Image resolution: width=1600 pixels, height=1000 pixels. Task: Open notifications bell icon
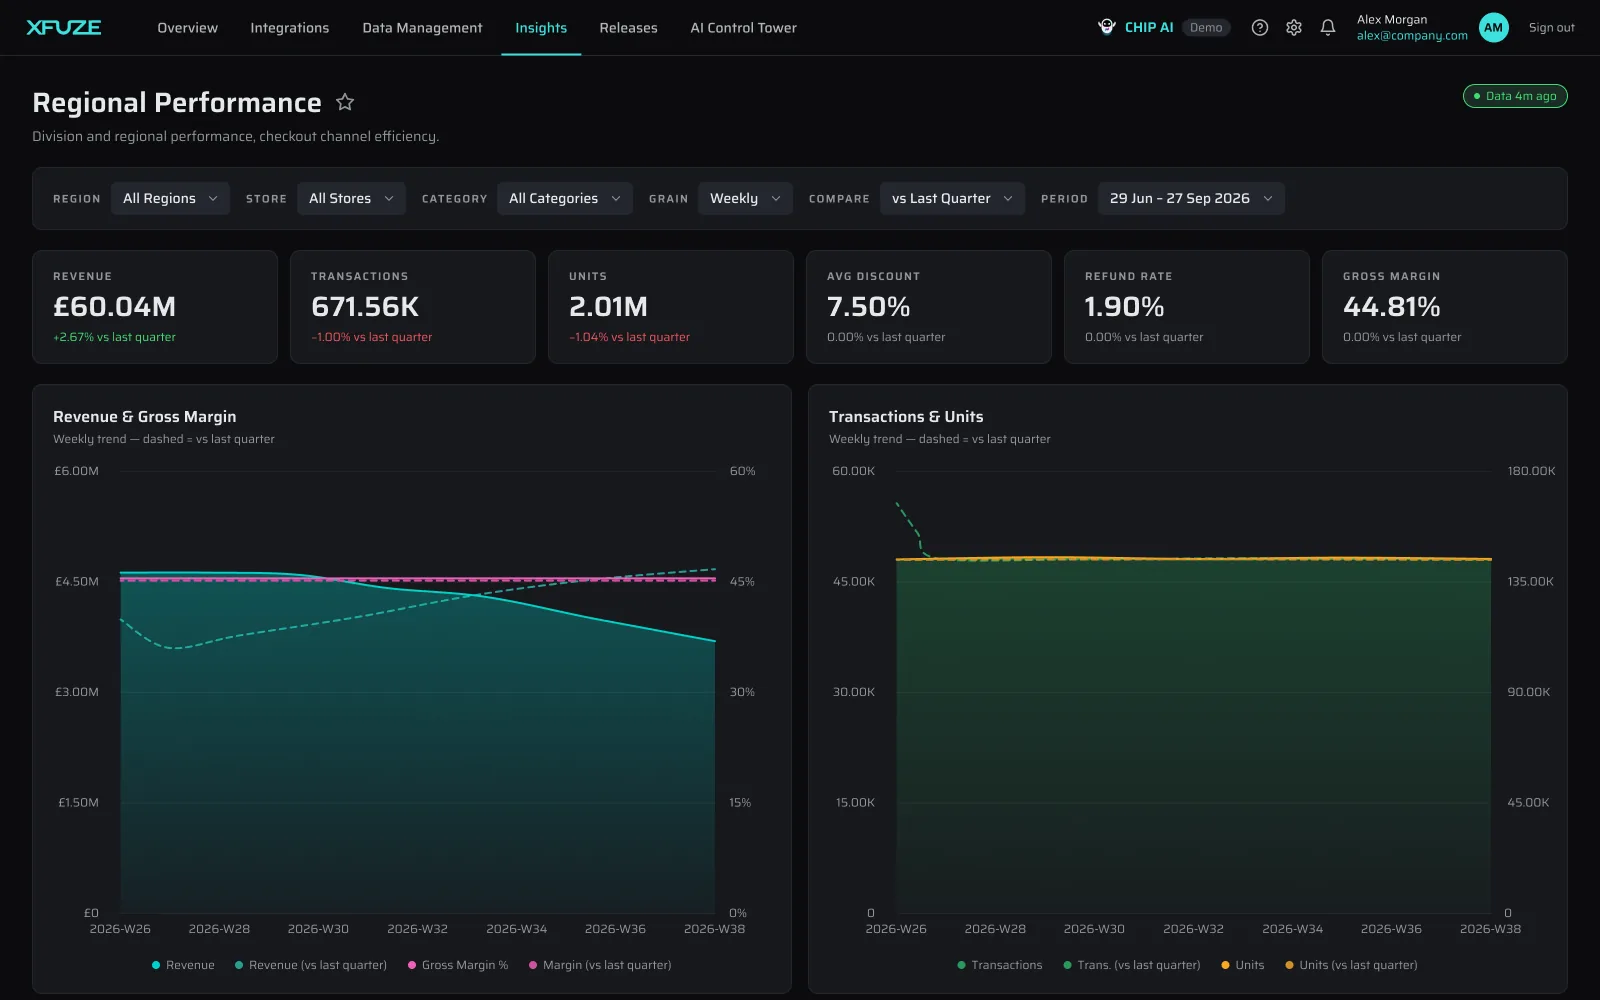click(1328, 28)
